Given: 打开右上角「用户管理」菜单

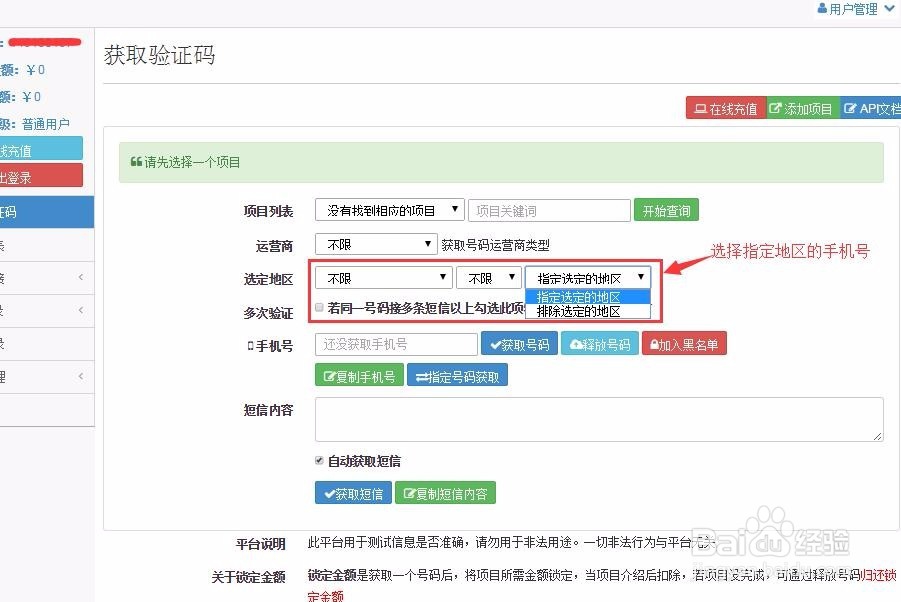Looking at the screenshot, I should coord(856,9).
